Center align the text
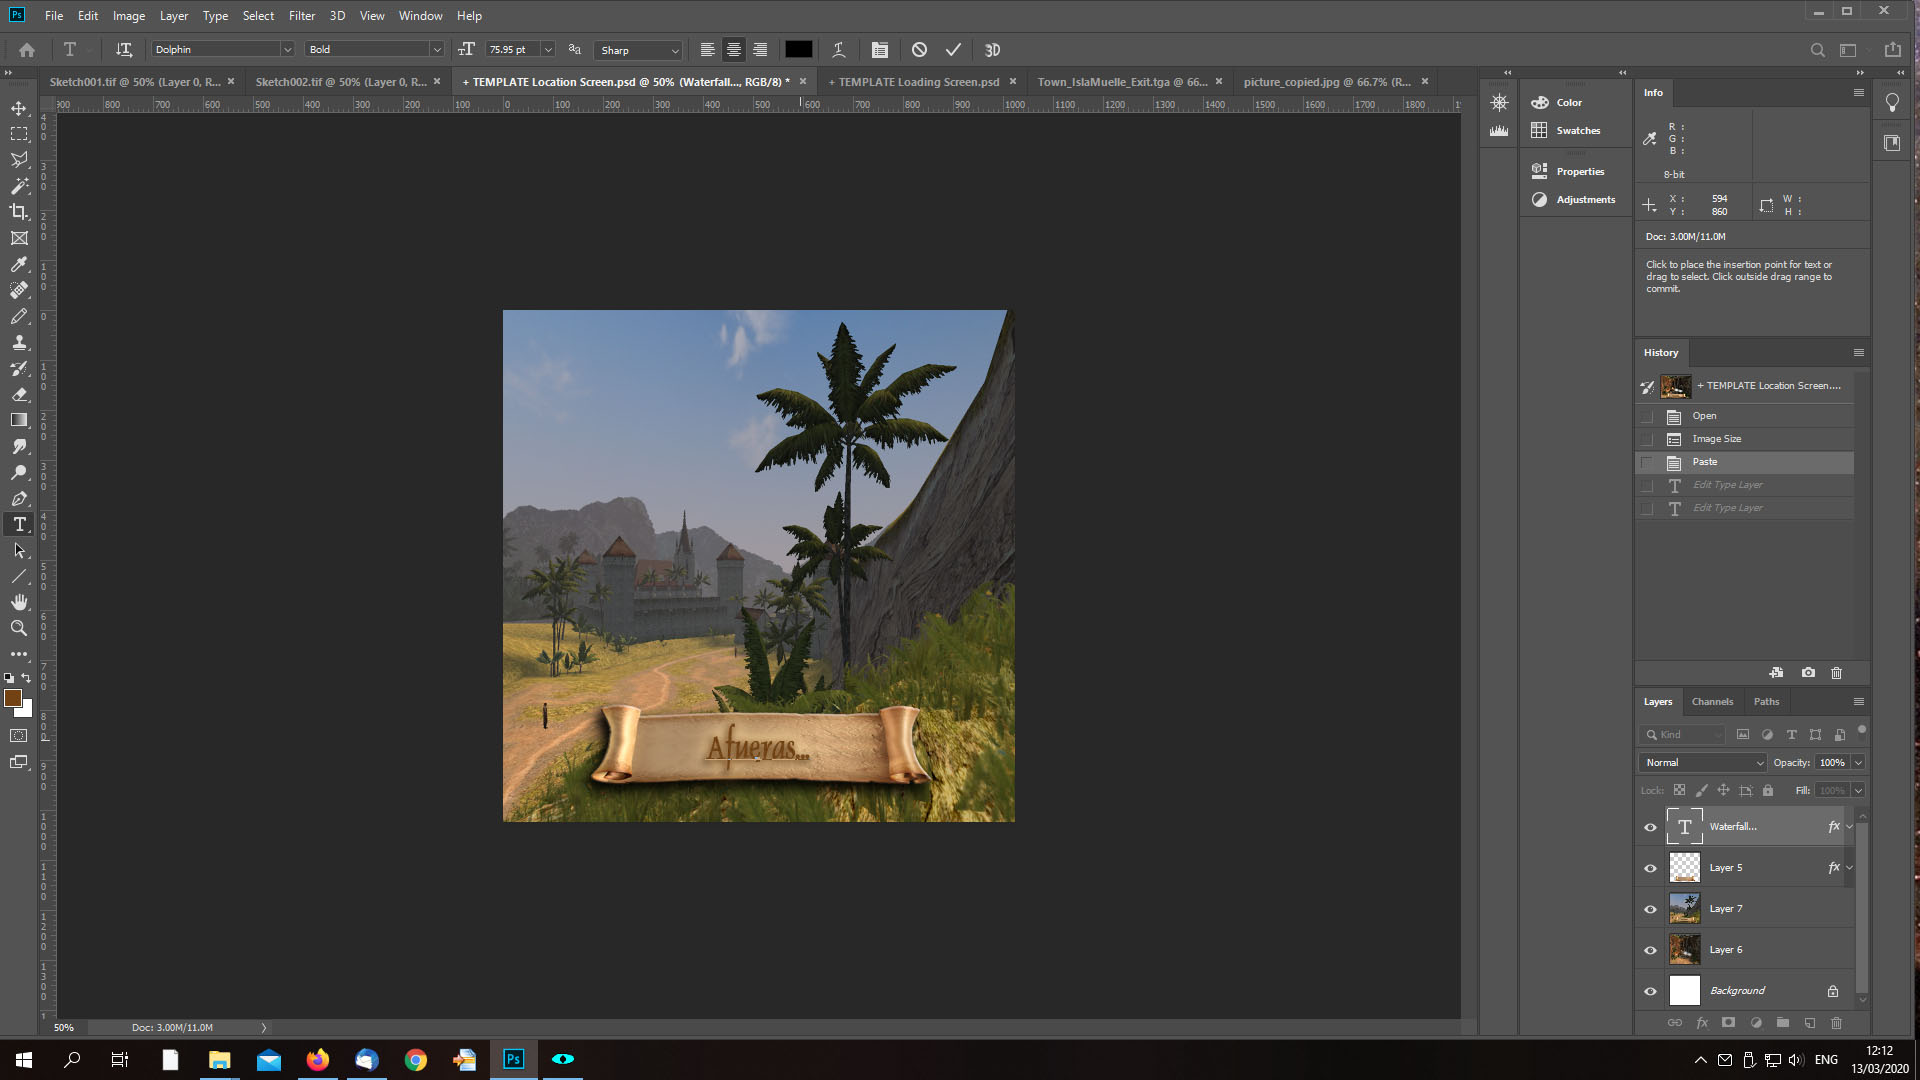Image resolution: width=1920 pixels, height=1080 pixels. (x=734, y=50)
